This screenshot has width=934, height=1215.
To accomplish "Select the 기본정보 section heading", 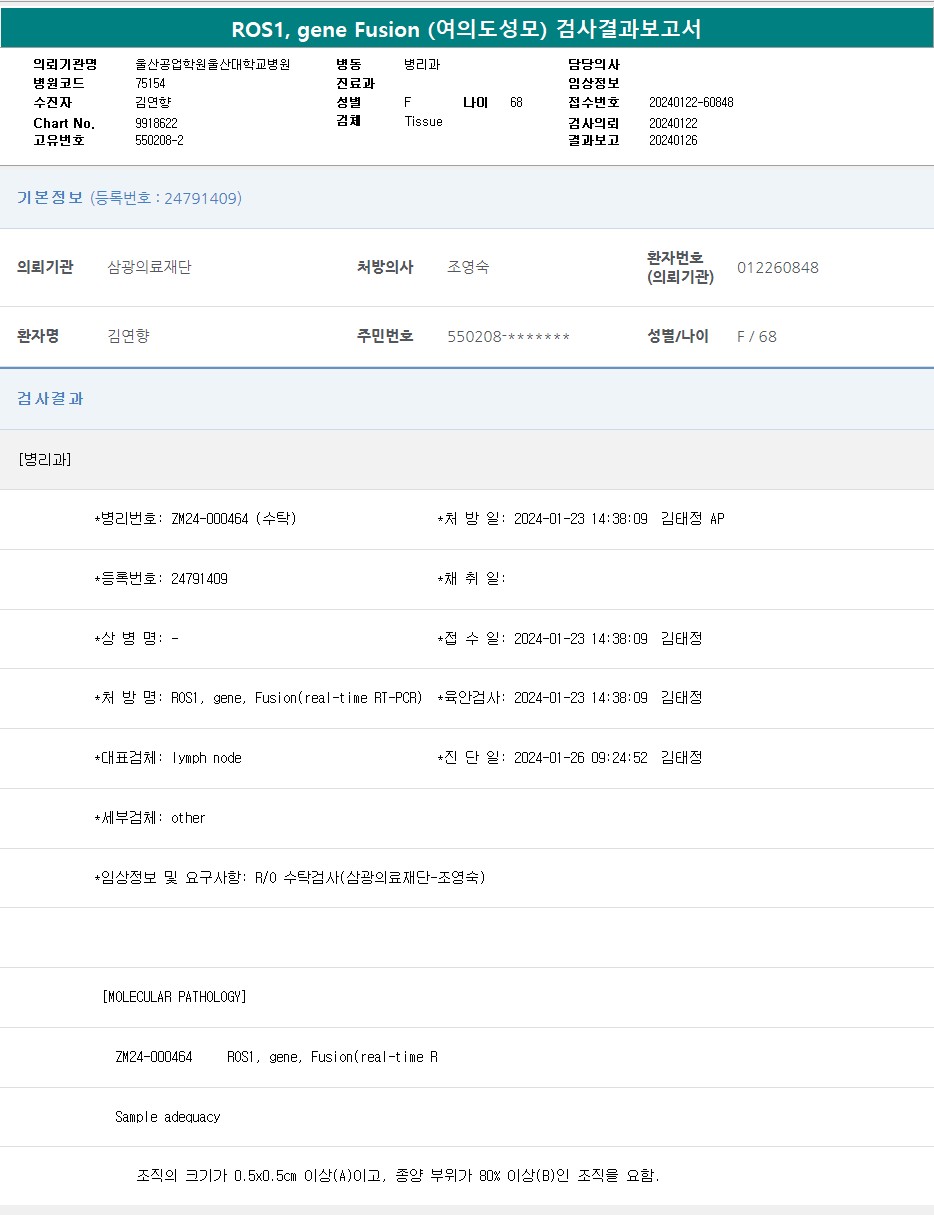I will (50, 198).
